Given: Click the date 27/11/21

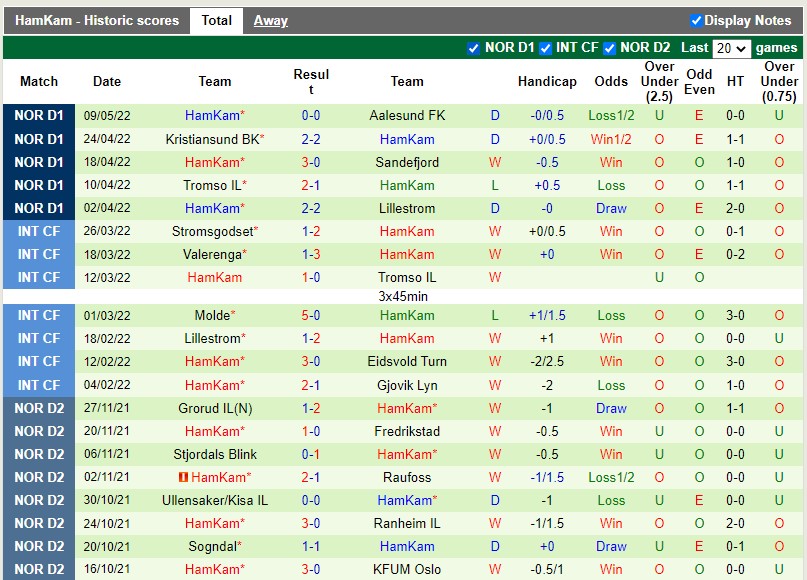Looking at the screenshot, I should 107,408.
